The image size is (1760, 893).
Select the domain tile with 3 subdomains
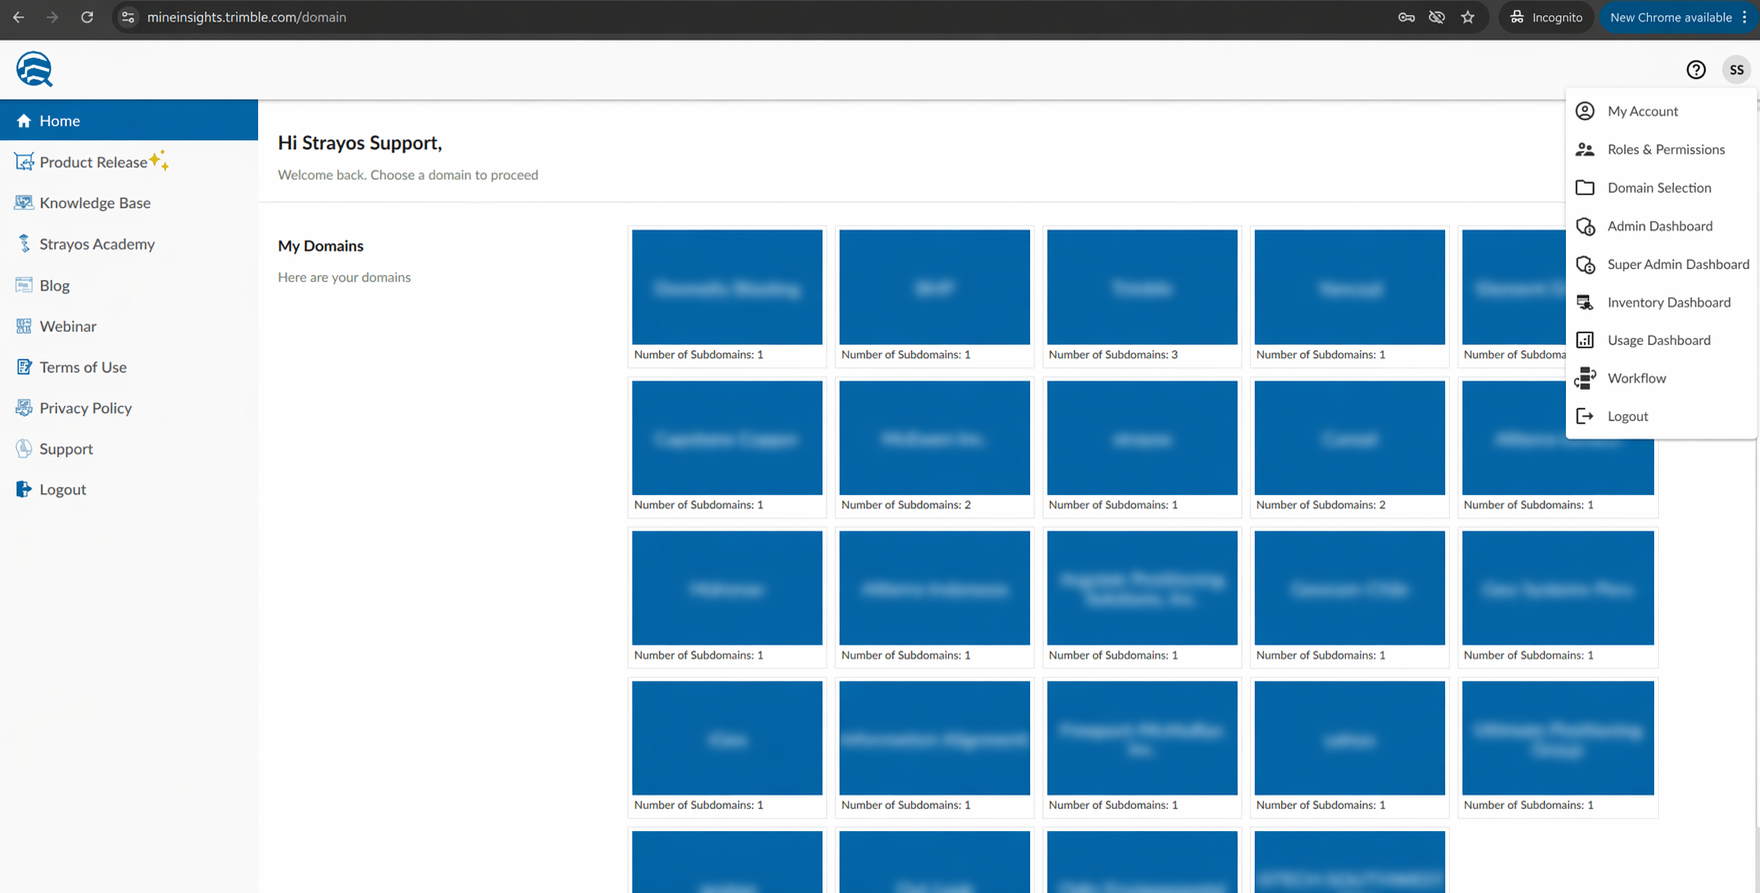point(1141,288)
